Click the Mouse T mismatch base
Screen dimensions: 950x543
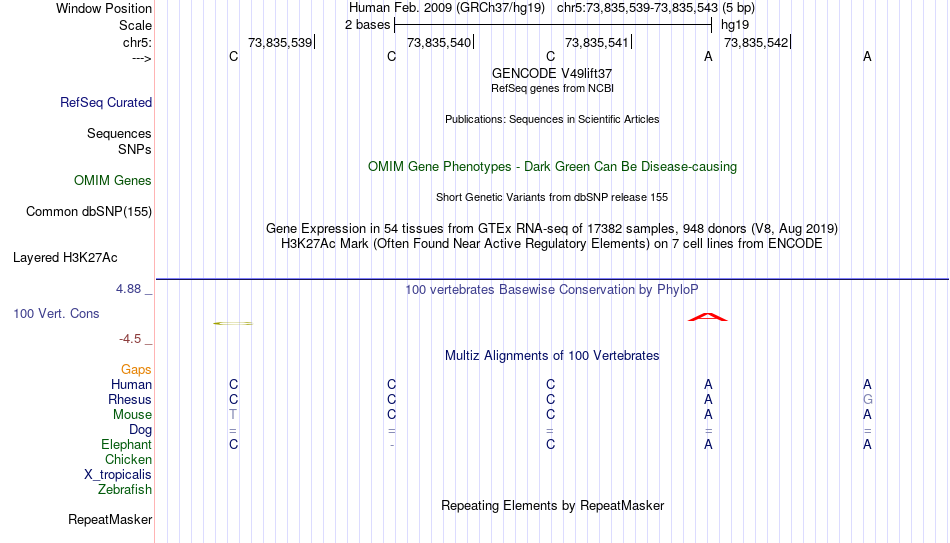tap(233, 415)
